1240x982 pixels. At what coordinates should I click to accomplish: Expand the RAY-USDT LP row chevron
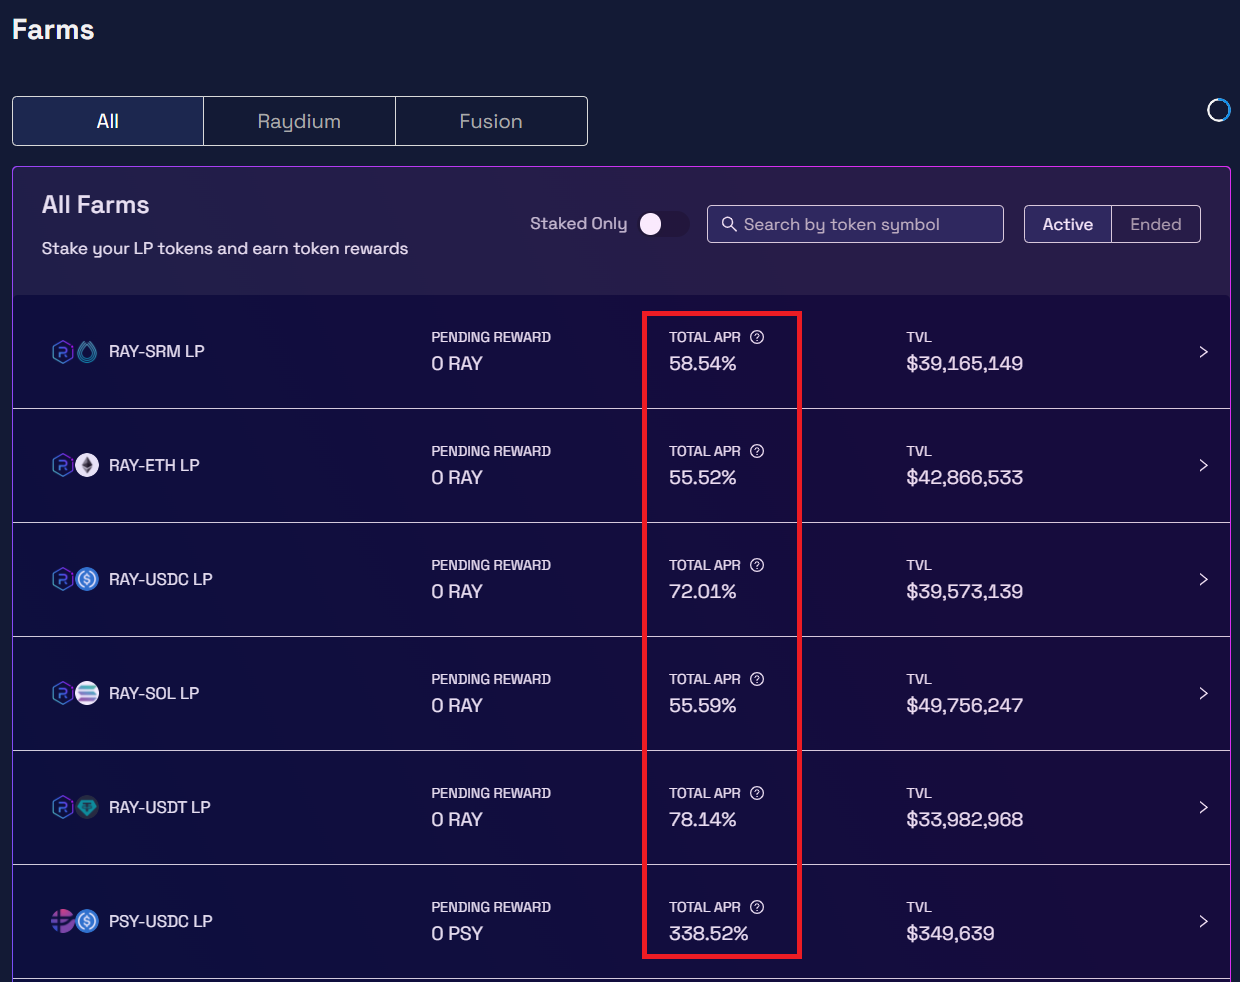click(x=1203, y=808)
